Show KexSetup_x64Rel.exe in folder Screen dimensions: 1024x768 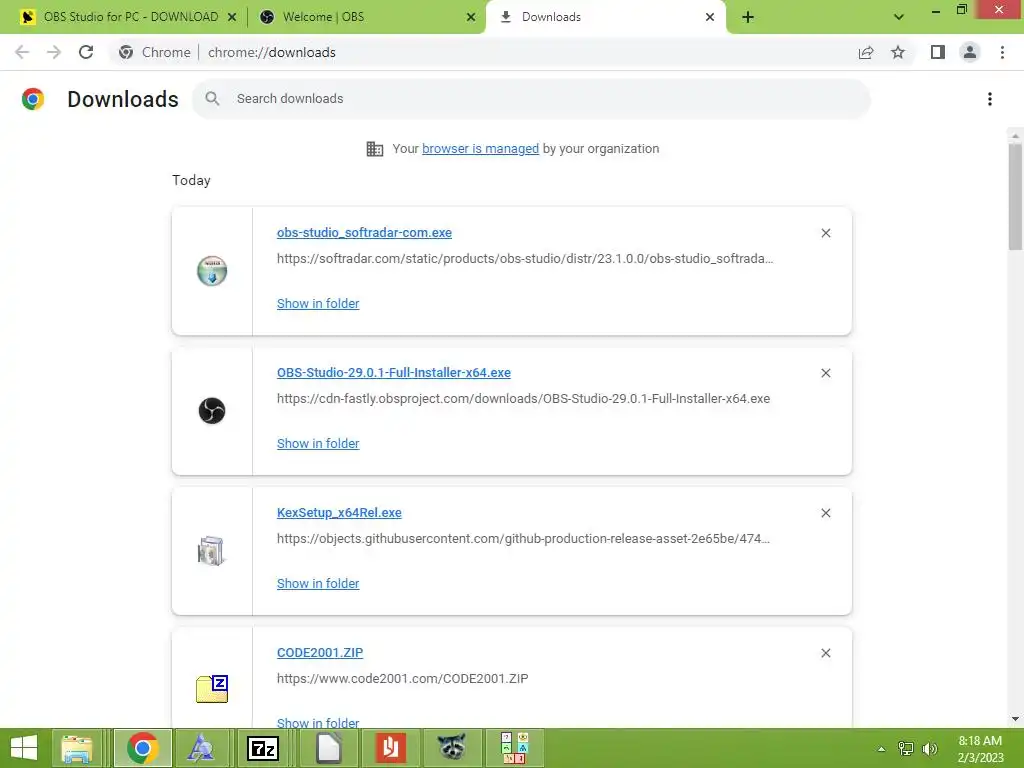click(318, 584)
